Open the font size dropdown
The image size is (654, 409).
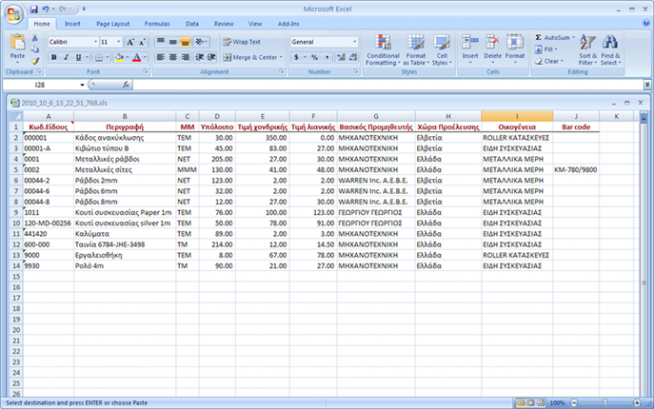(x=118, y=42)
